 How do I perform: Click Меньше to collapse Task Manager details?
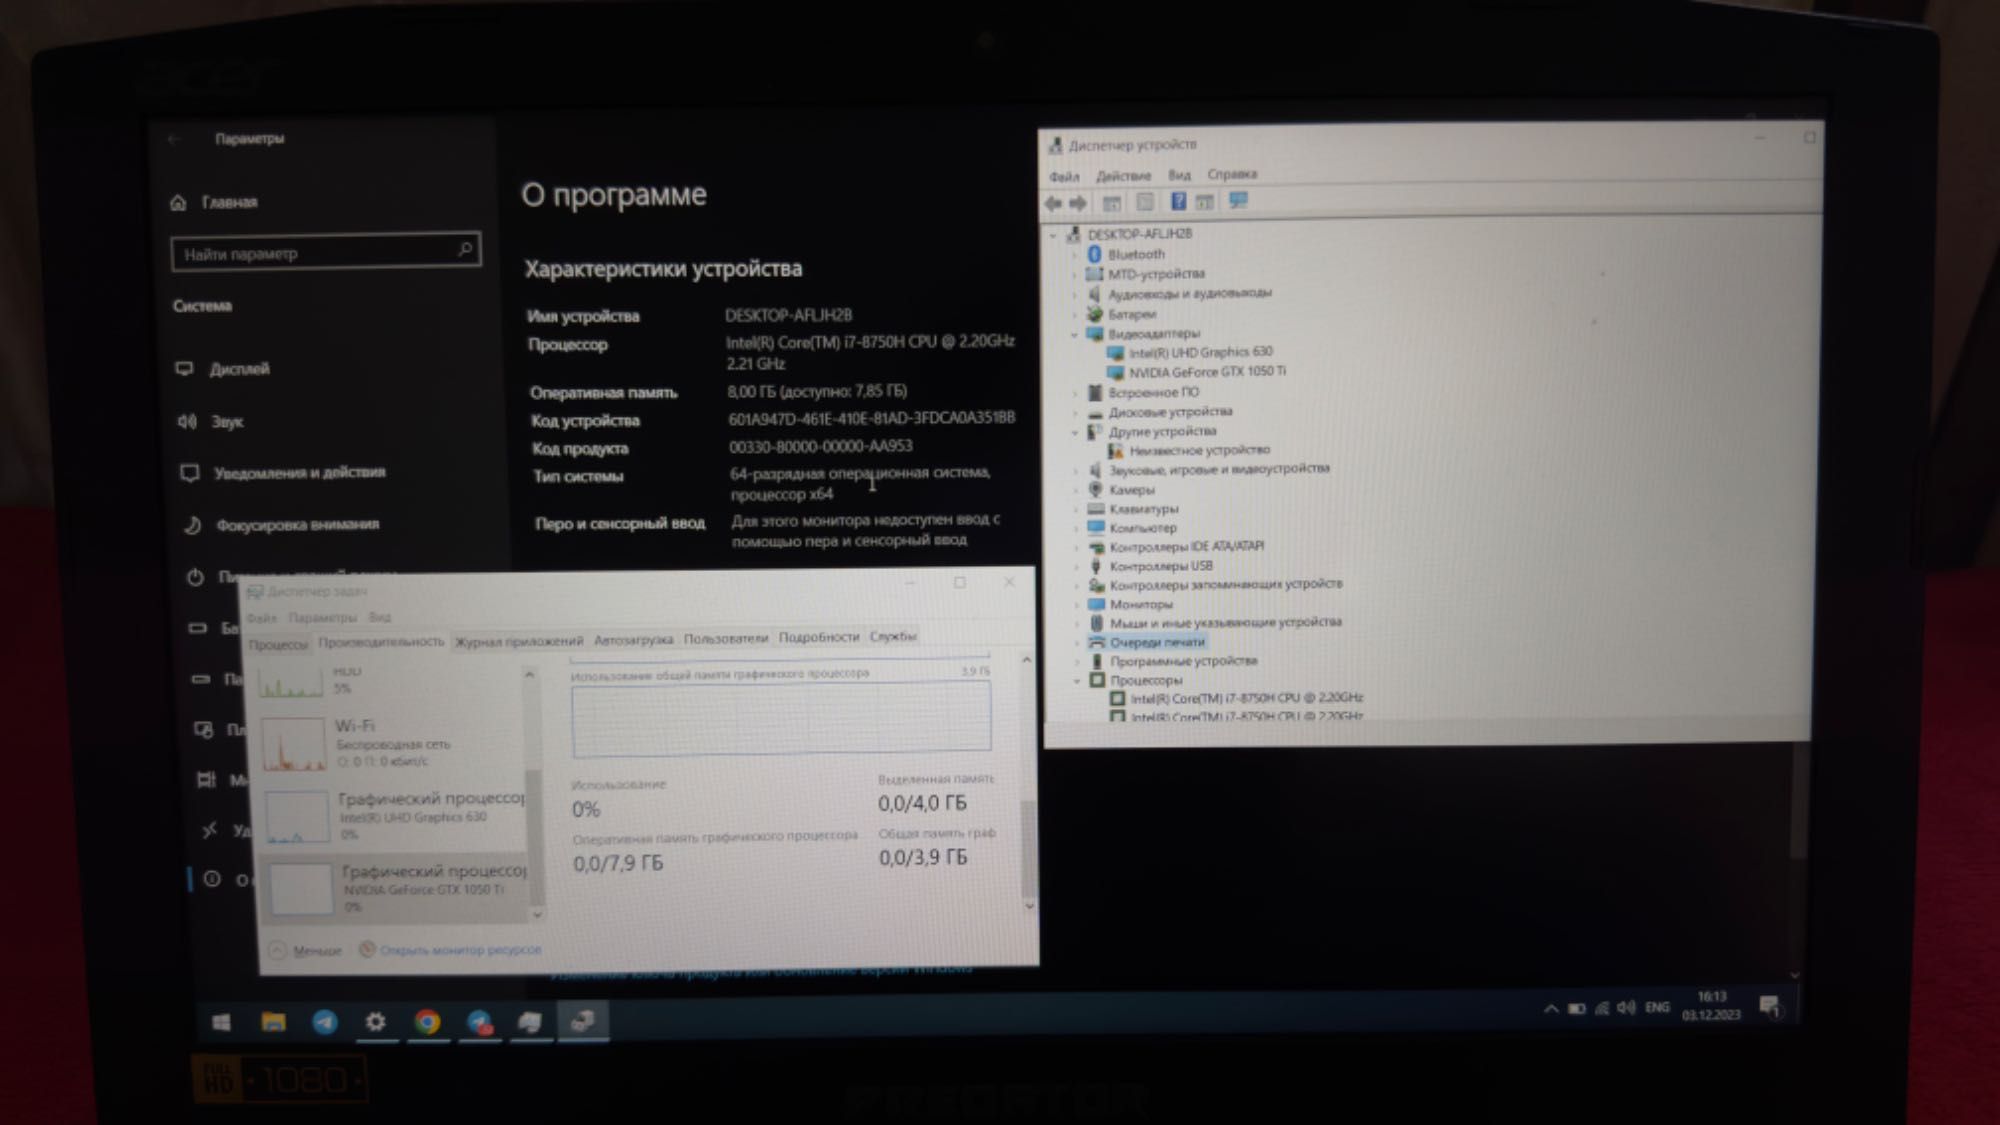pos(306,950)
